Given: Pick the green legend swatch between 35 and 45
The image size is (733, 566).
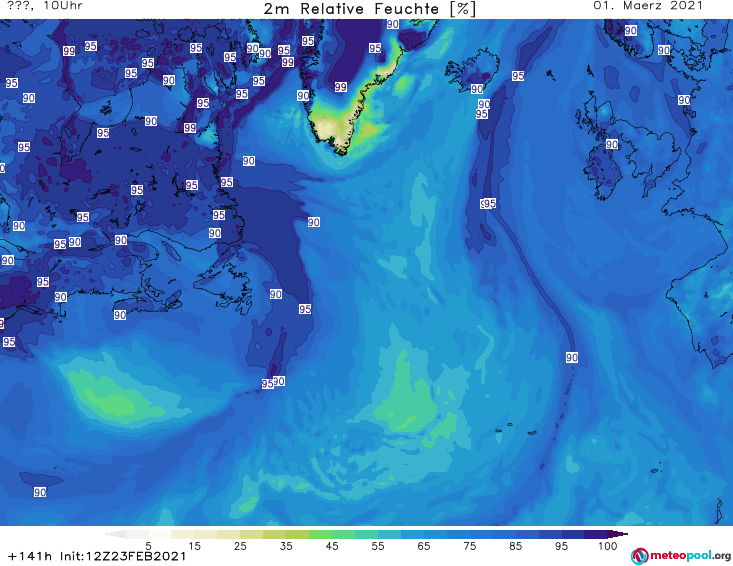Looking at the screenshot, I should [x=320, y=534].
